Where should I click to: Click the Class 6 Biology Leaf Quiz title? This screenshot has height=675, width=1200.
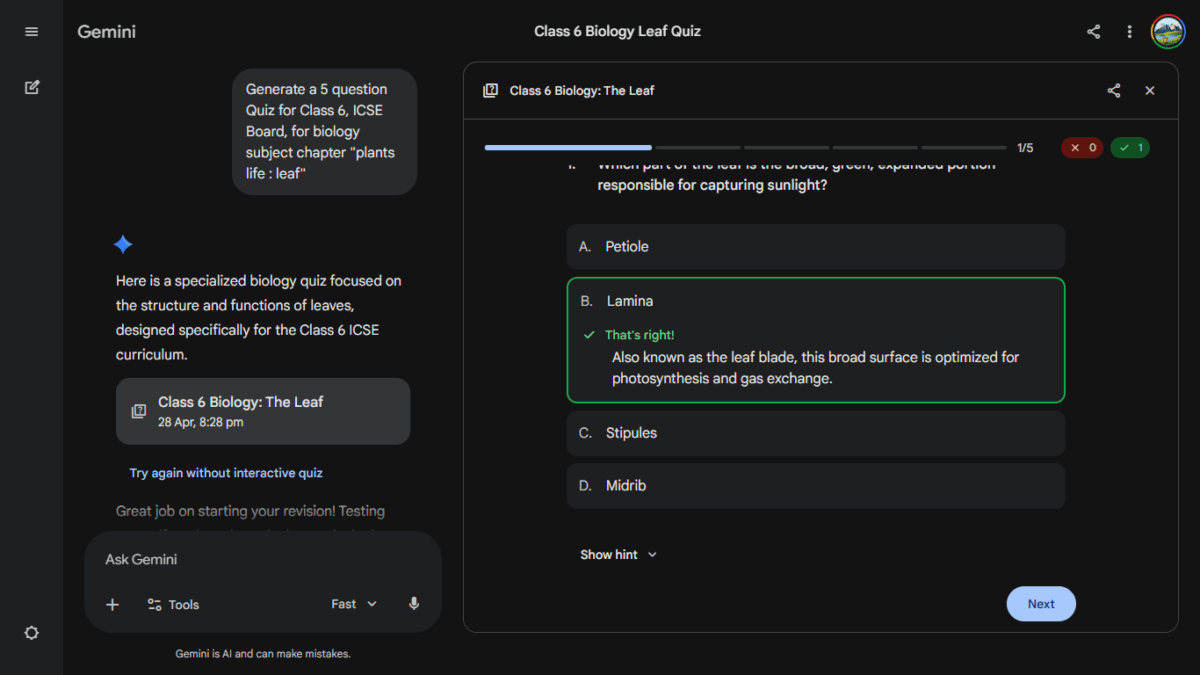pos(617,31)
